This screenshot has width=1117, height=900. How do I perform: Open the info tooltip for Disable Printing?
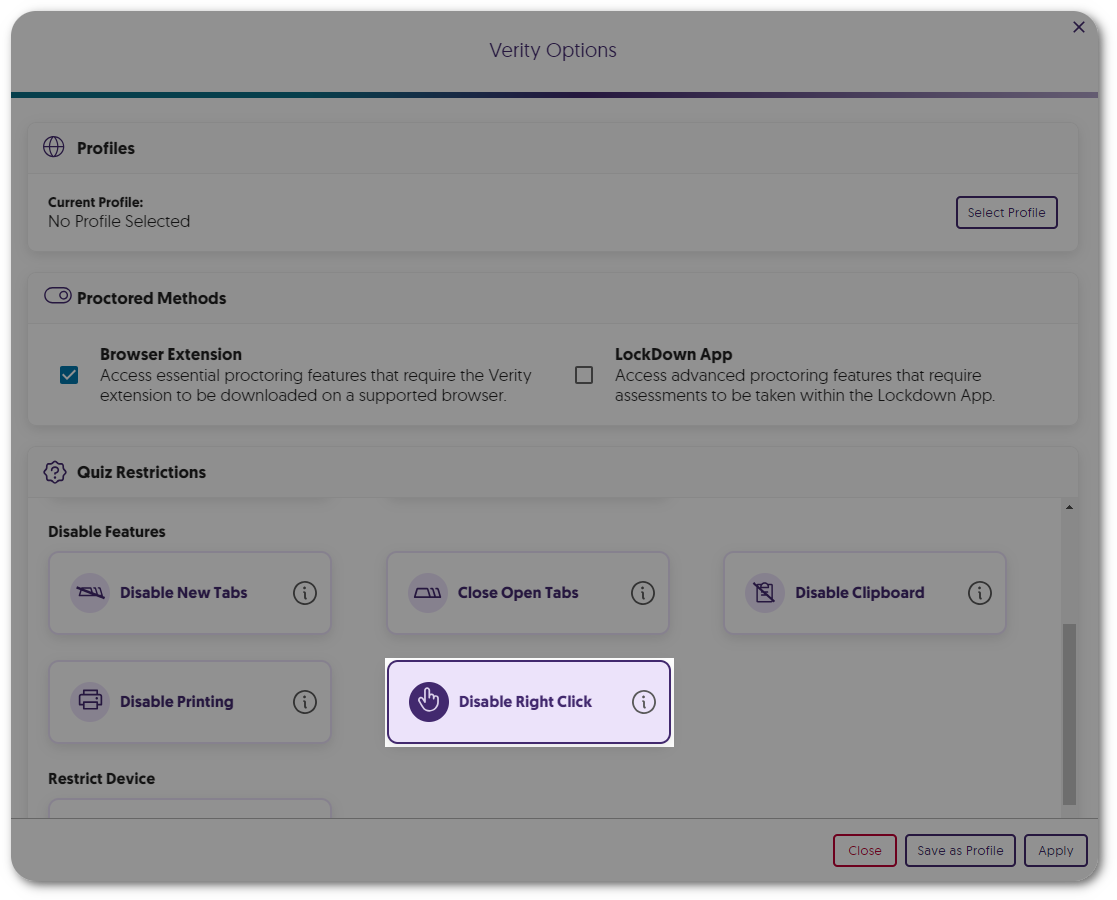pos(305,701)
